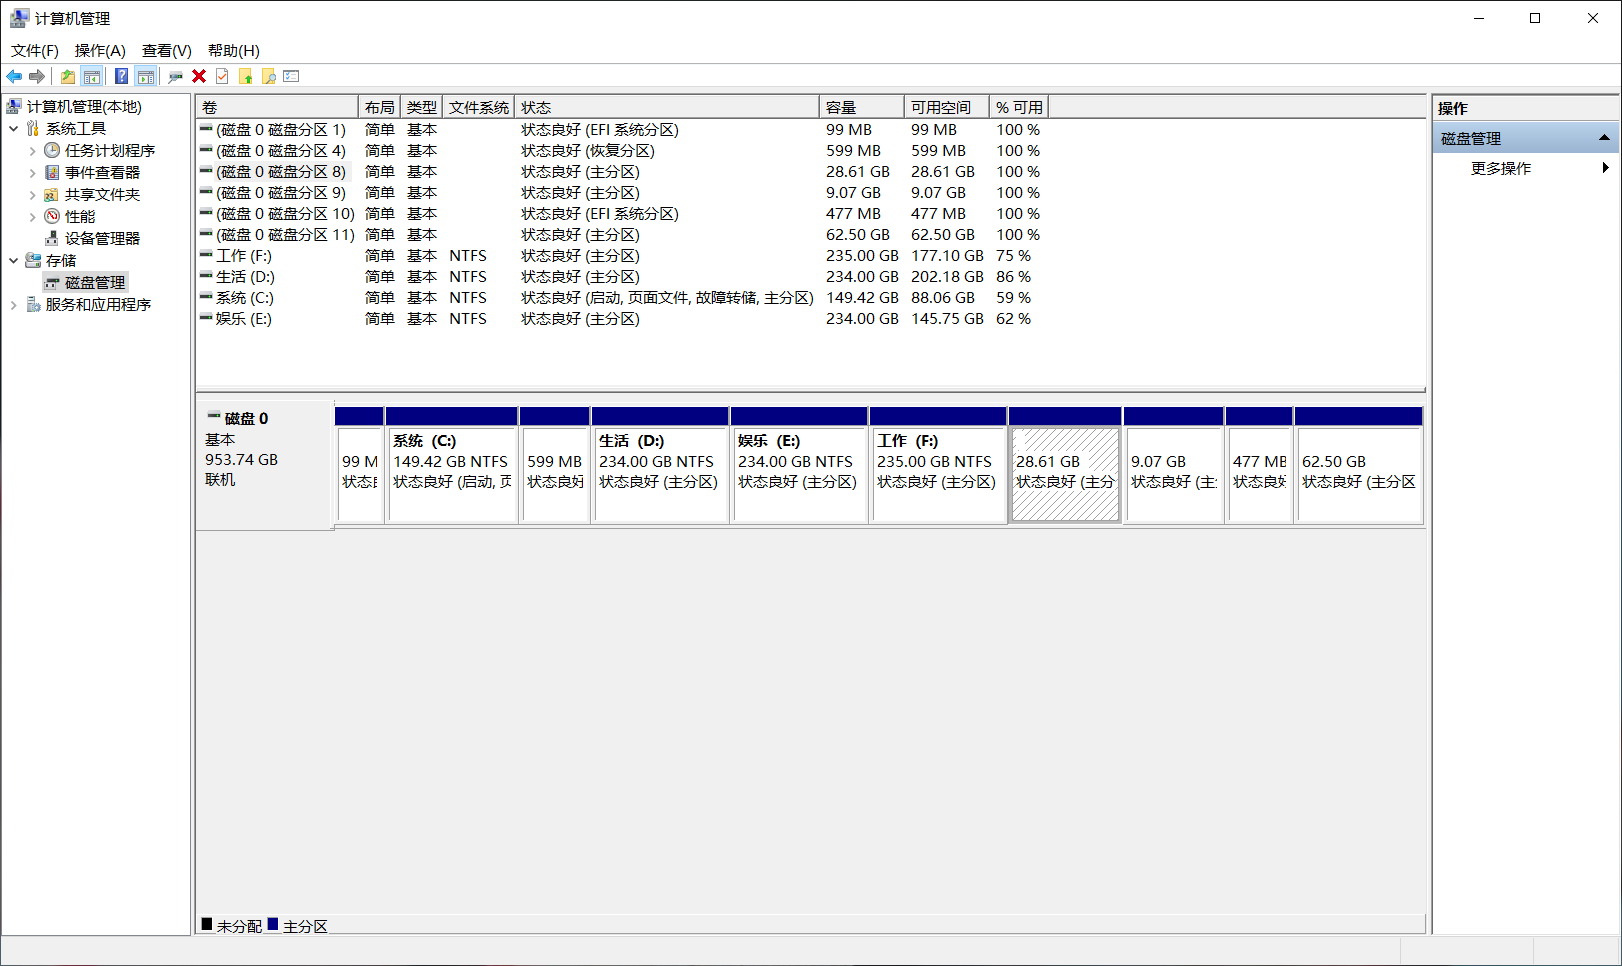Click the properties checkmark page icon
Screen dimensions: 1622x966
[222, 76]
